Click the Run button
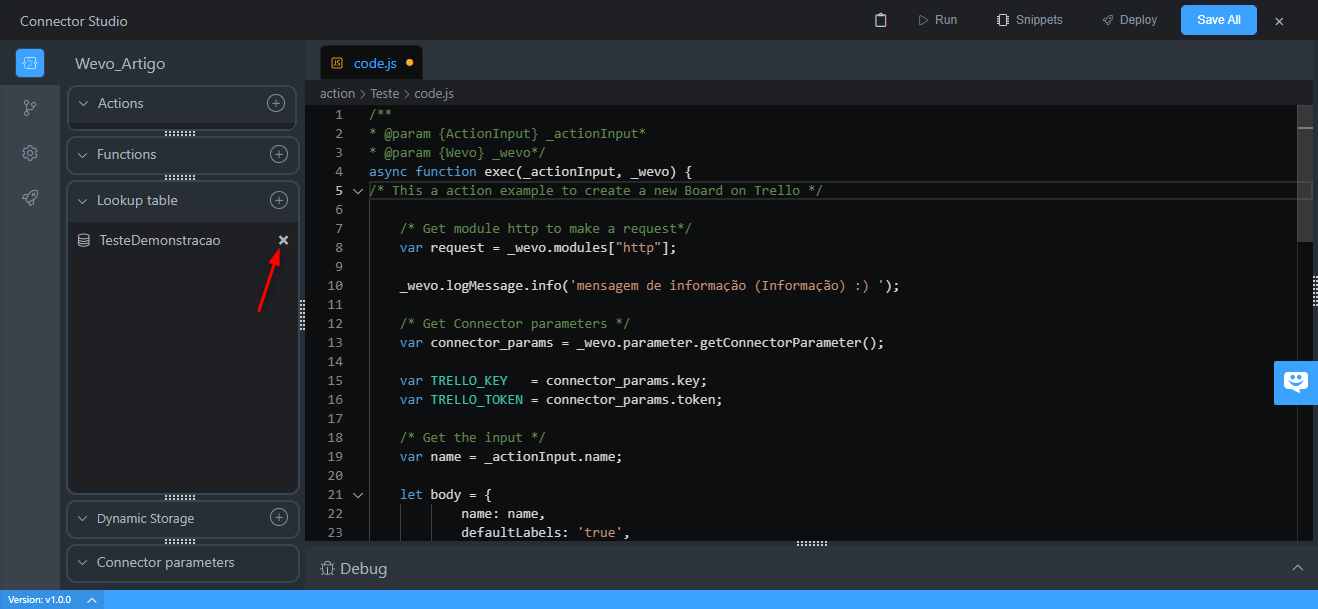The height and width of the screenshot is (609, 1318). click(x=937, y=20)
